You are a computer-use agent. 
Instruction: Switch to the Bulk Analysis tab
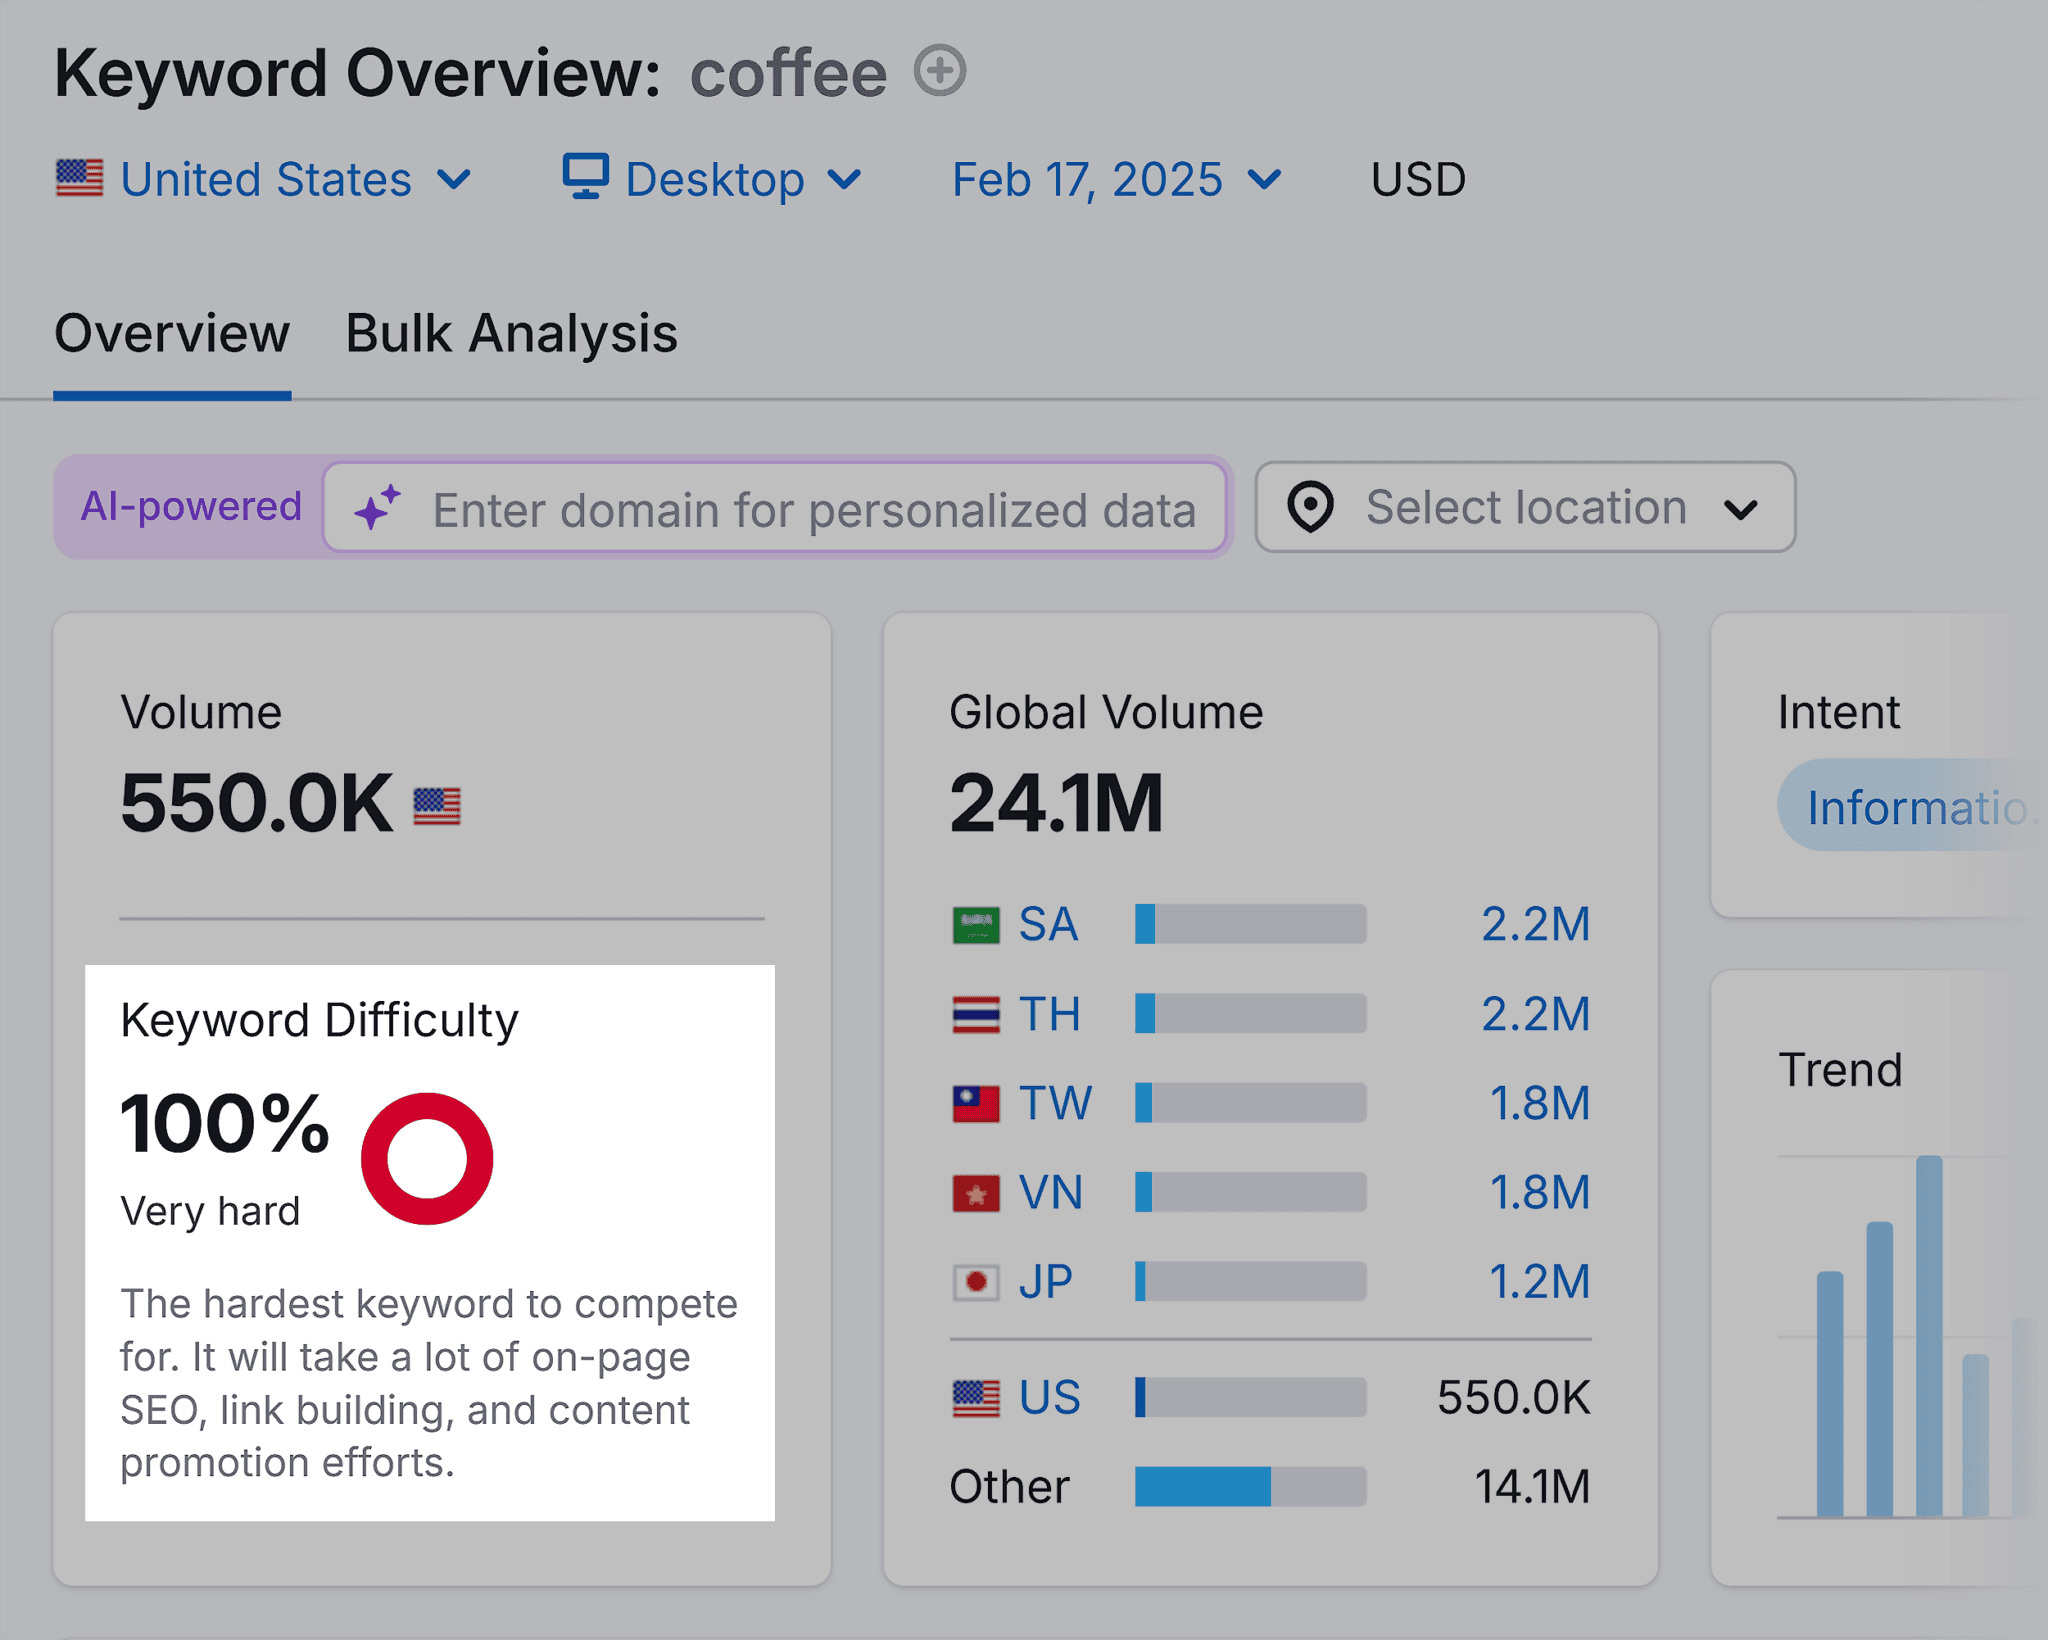pos(510,333)
